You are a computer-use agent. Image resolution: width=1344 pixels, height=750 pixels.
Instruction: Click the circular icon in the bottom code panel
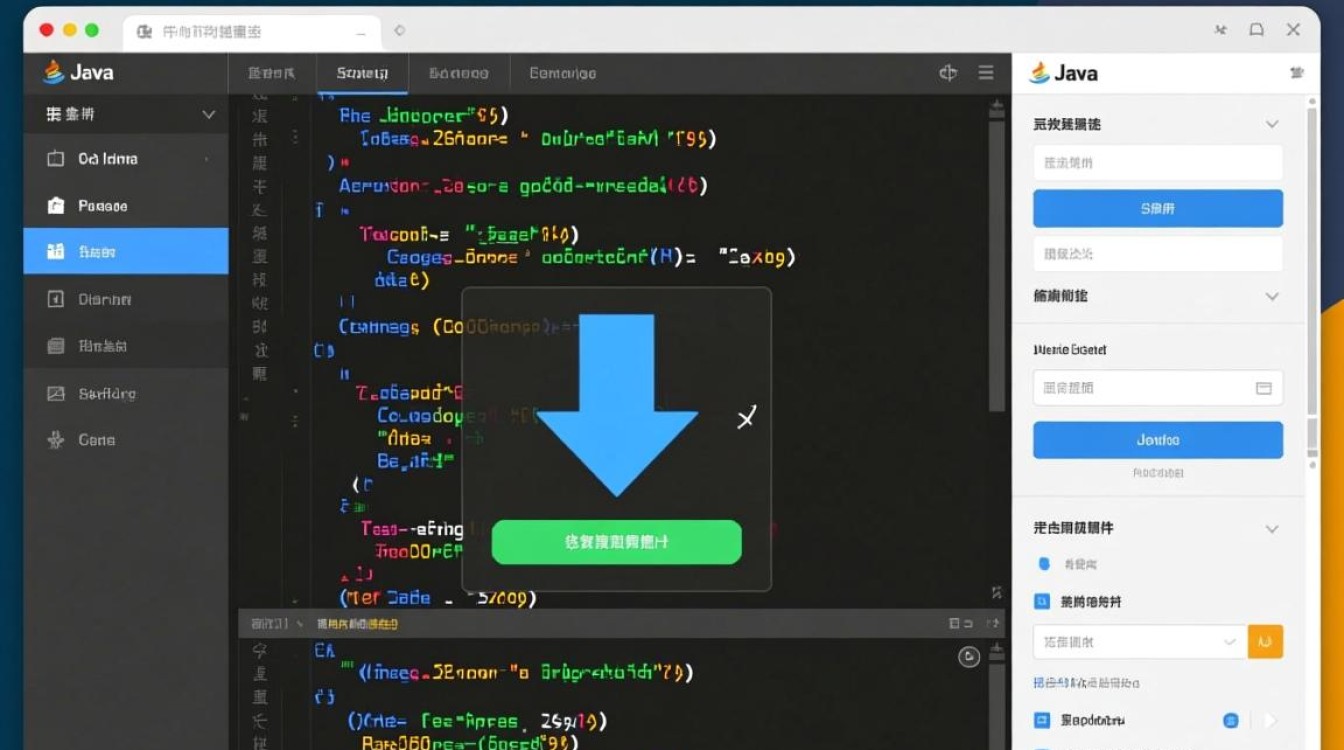[967, 657]
